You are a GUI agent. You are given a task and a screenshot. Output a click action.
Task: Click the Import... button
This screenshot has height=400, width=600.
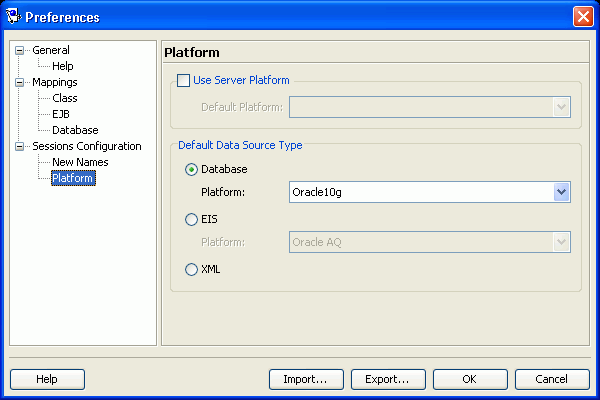pos(306,379)
